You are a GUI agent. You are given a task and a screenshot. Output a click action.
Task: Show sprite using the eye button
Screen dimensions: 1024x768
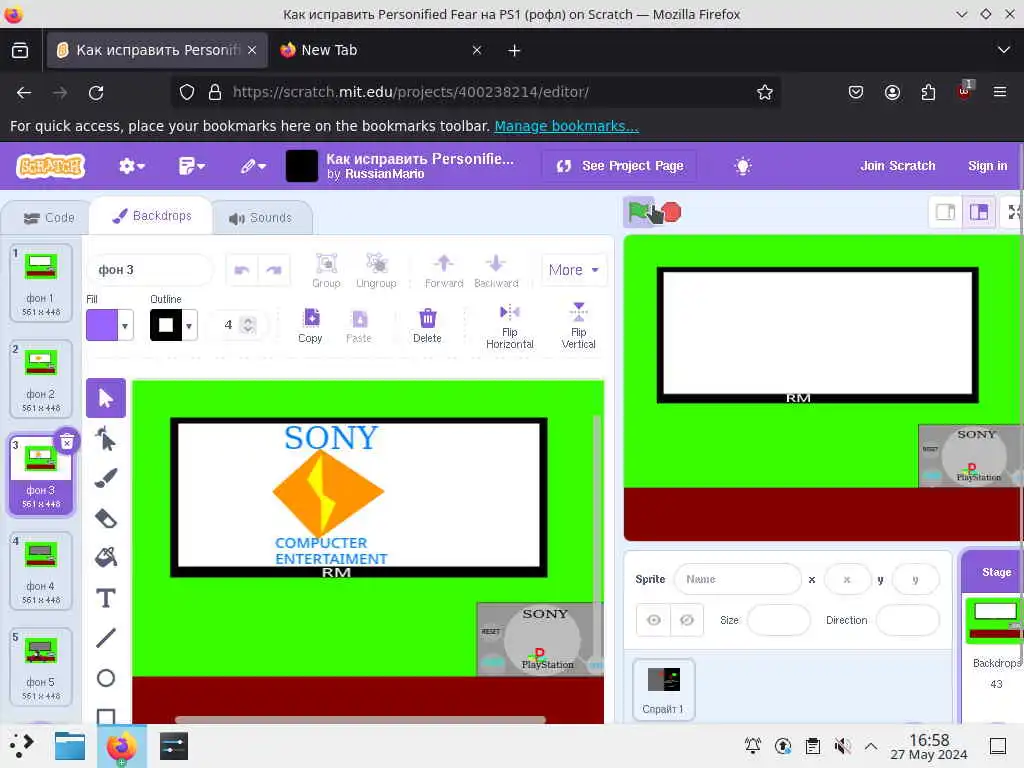pyautogui.click(x=654, y=620)
